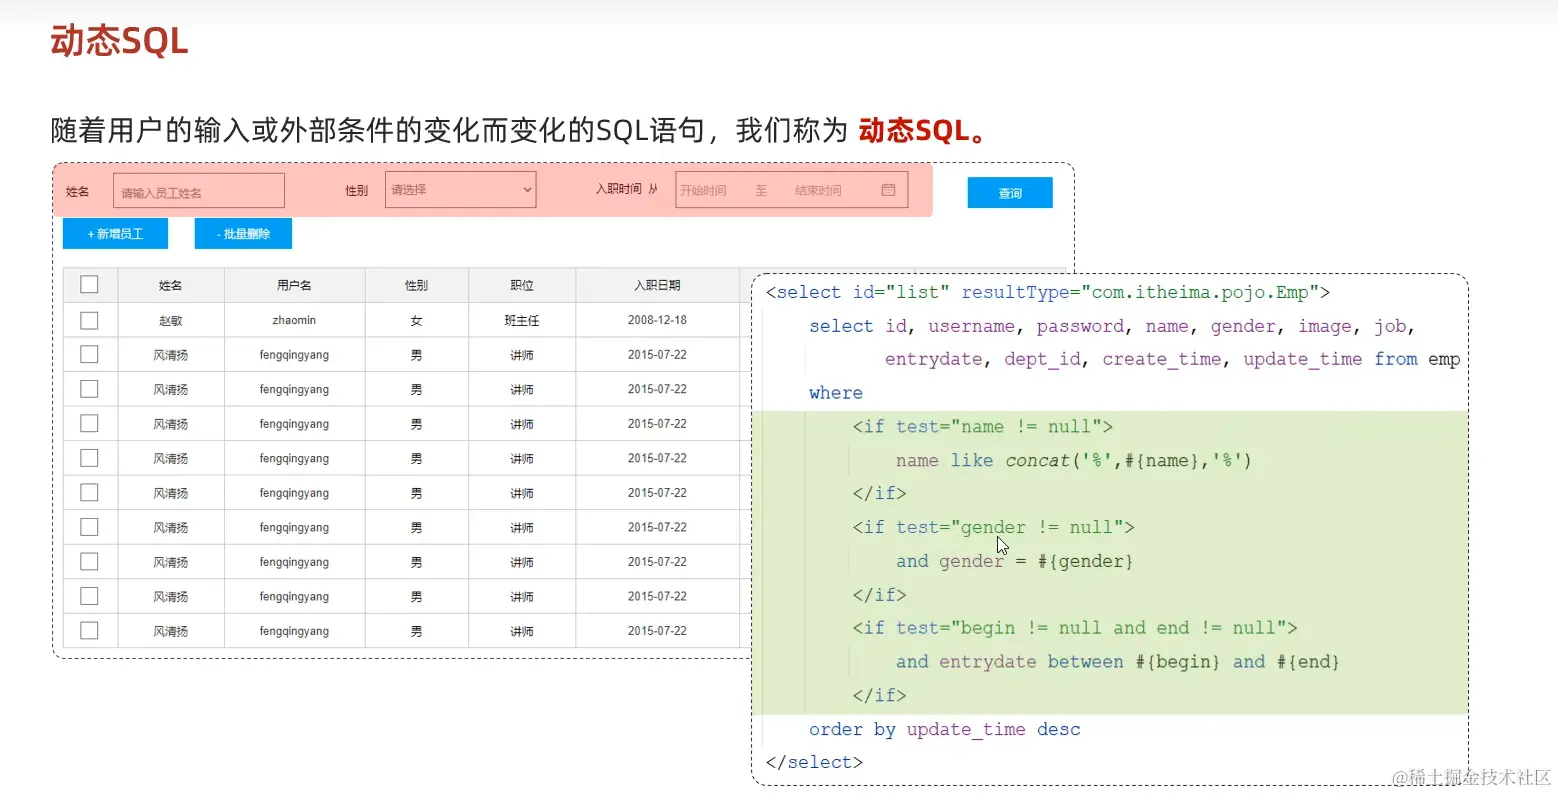The image size is (1558, 794).
Task: Click the <if test="begin != null and end != null"> line
Action: pos(1075,628)
